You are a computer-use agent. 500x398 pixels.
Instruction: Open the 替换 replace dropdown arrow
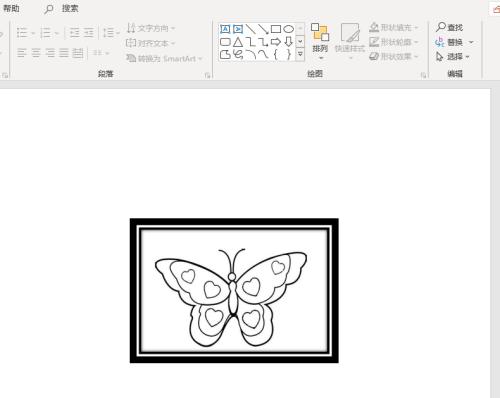471,42
